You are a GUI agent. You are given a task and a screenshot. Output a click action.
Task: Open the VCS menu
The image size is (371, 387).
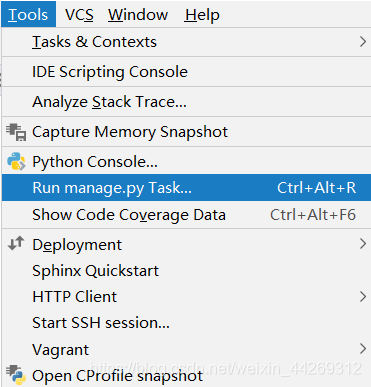coord(79,15)
